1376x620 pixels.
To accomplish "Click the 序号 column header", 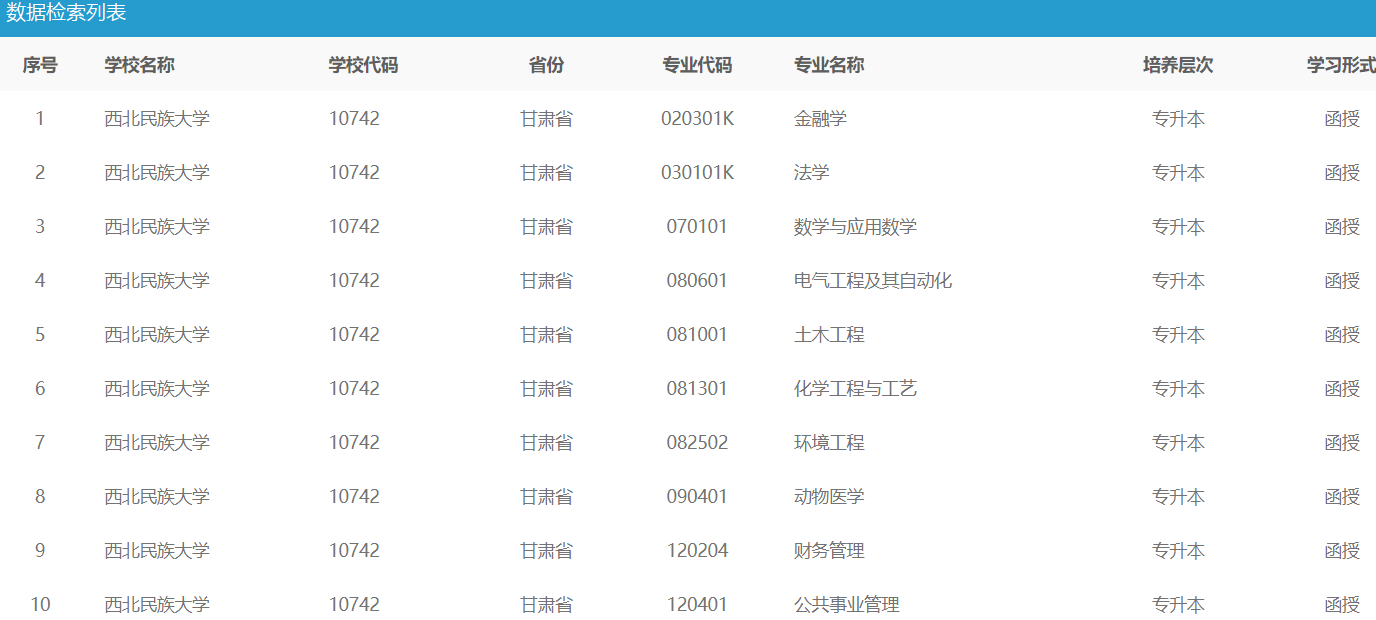I will pos(40,65).
